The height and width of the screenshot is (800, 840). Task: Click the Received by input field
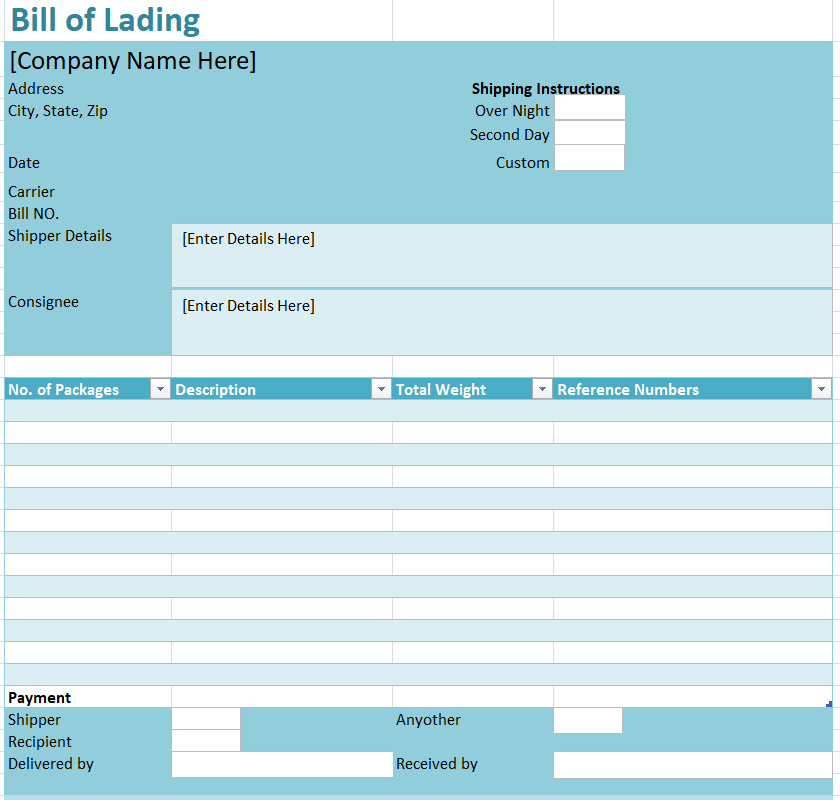(x=692, y=765)
